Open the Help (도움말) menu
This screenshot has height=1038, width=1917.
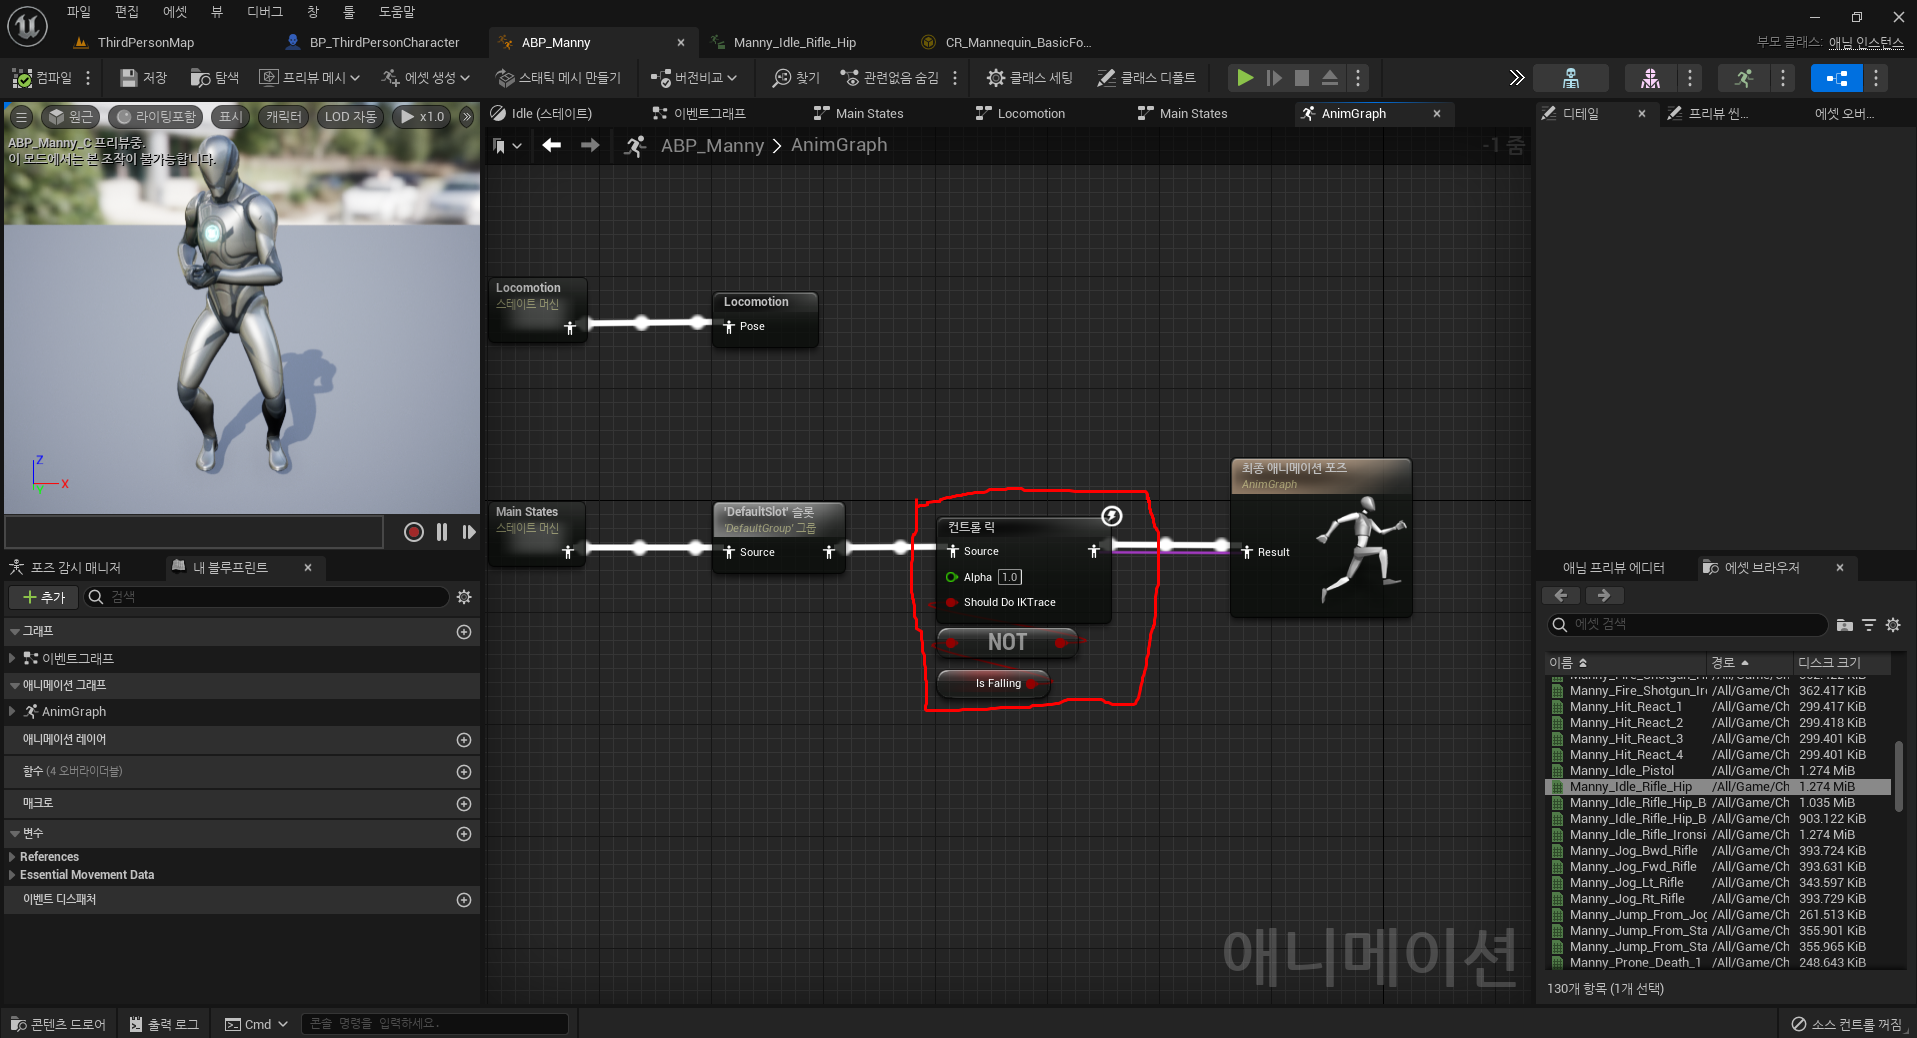click(x=397, y=12)
